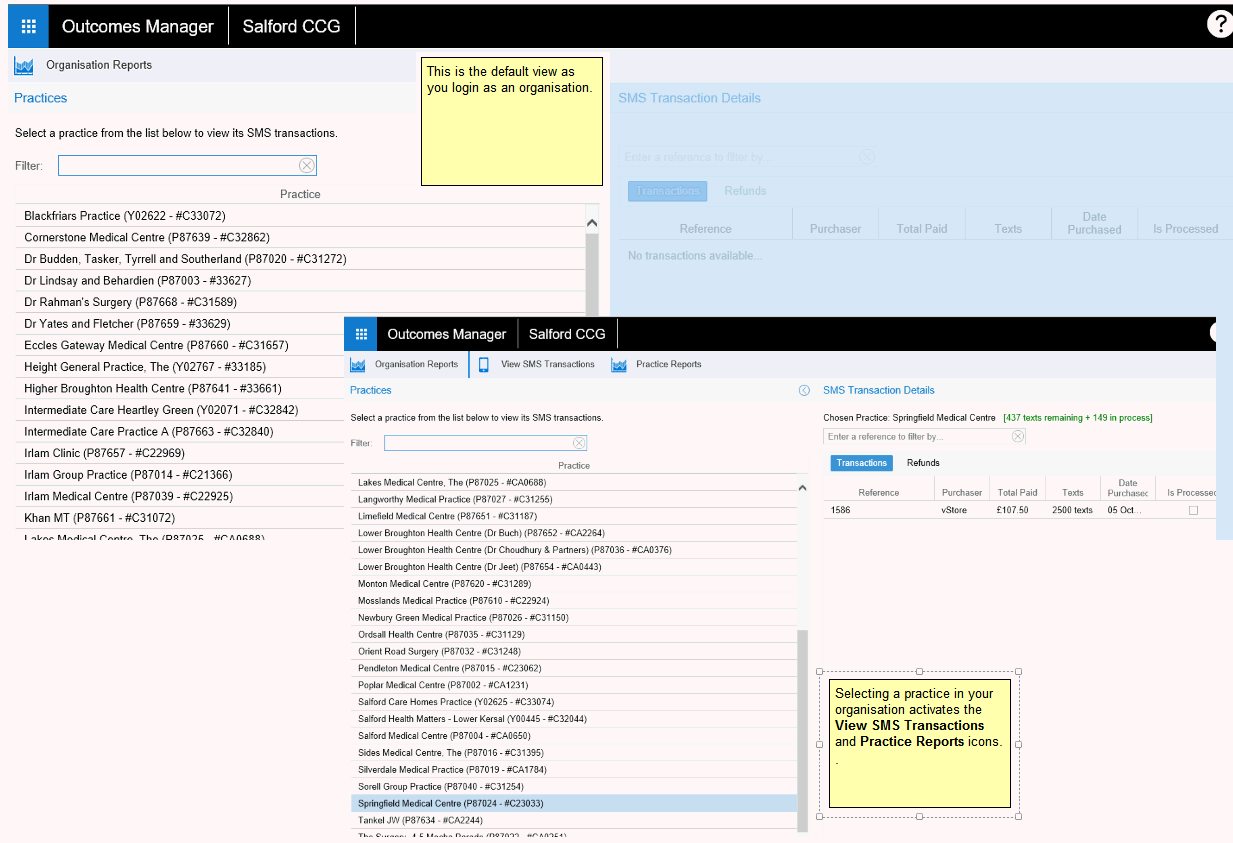1233x843 pixels.
Task: Click the Total Paid column header above £107.50
Action: 1017,492
